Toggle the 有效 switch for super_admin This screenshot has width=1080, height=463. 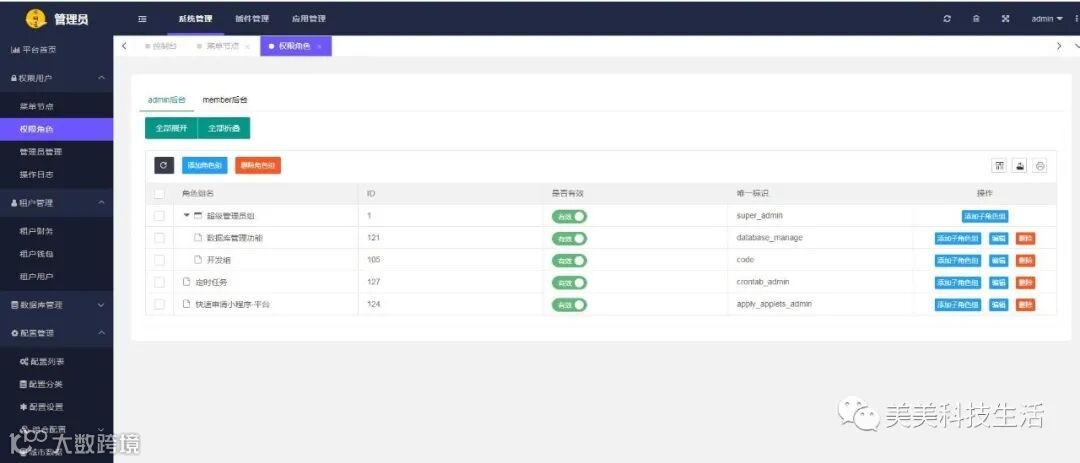[x=569, y=216]
